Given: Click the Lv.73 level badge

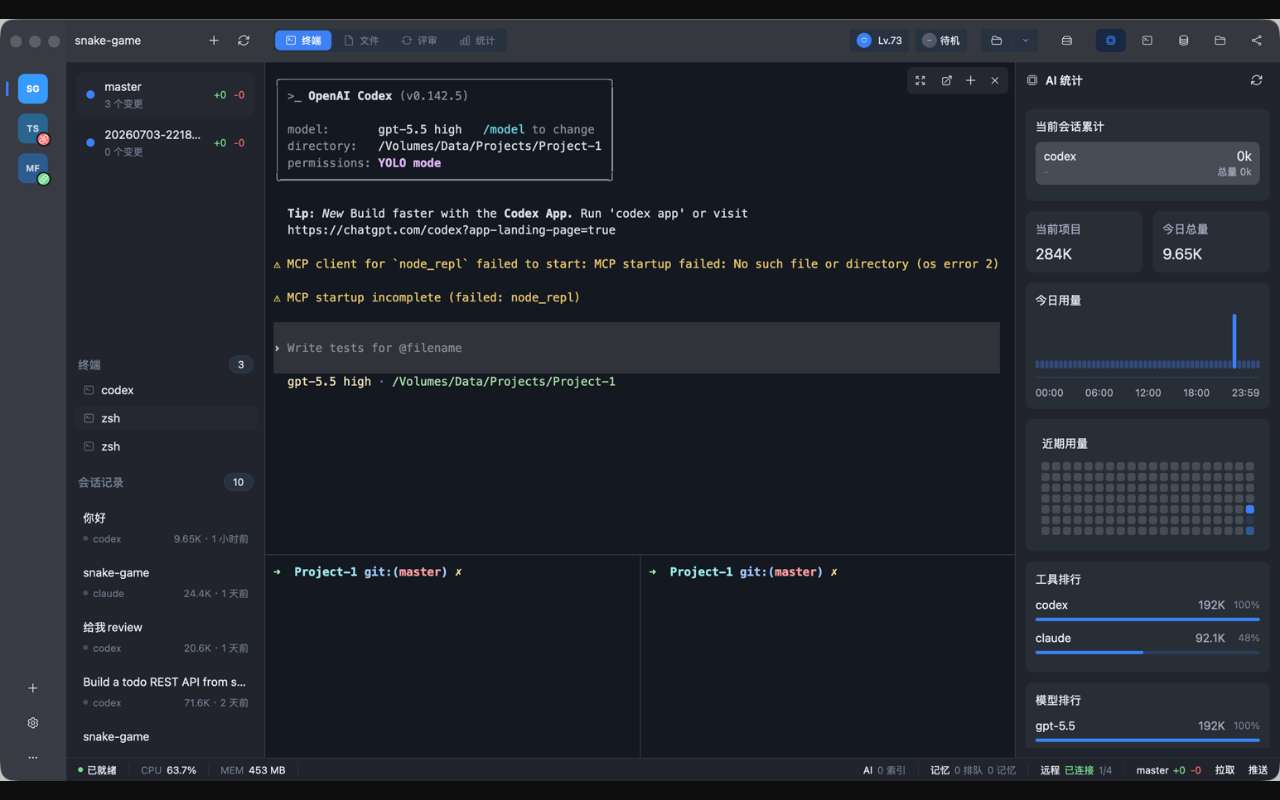Looking at the screenshot, I should (880, 41).
